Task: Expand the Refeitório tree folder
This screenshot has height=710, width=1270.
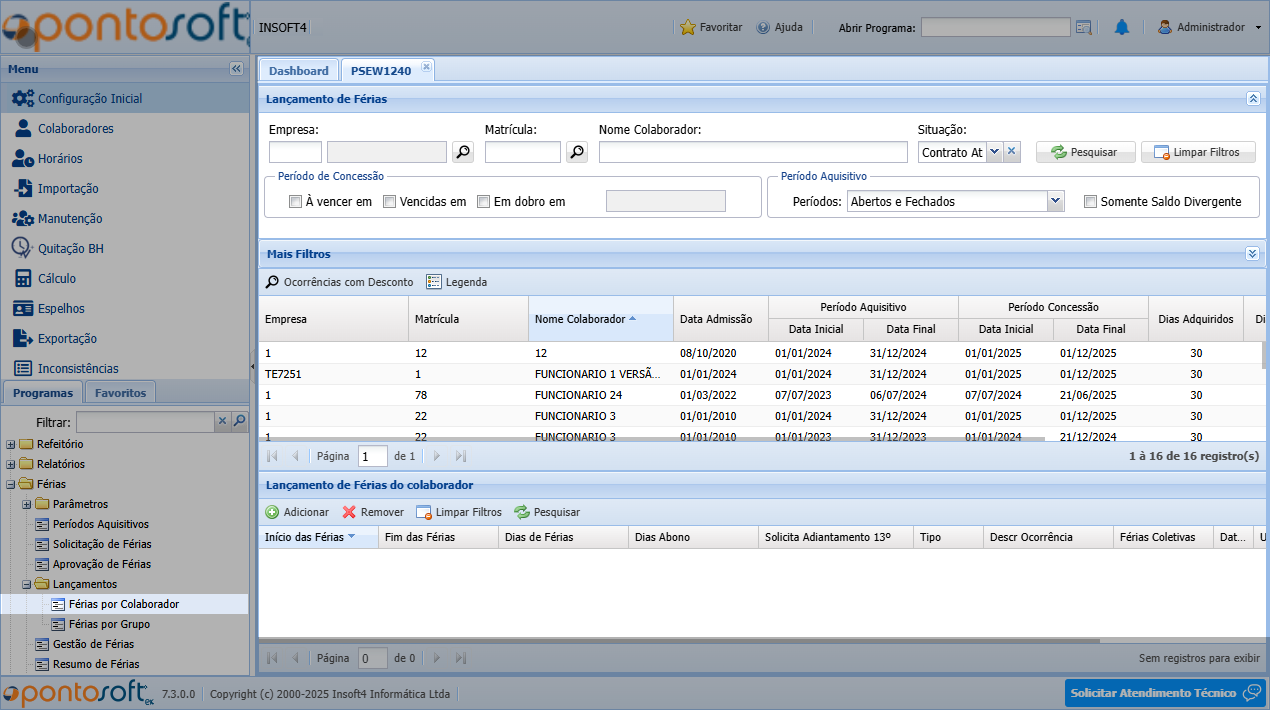Action: (x=11, y=444)
